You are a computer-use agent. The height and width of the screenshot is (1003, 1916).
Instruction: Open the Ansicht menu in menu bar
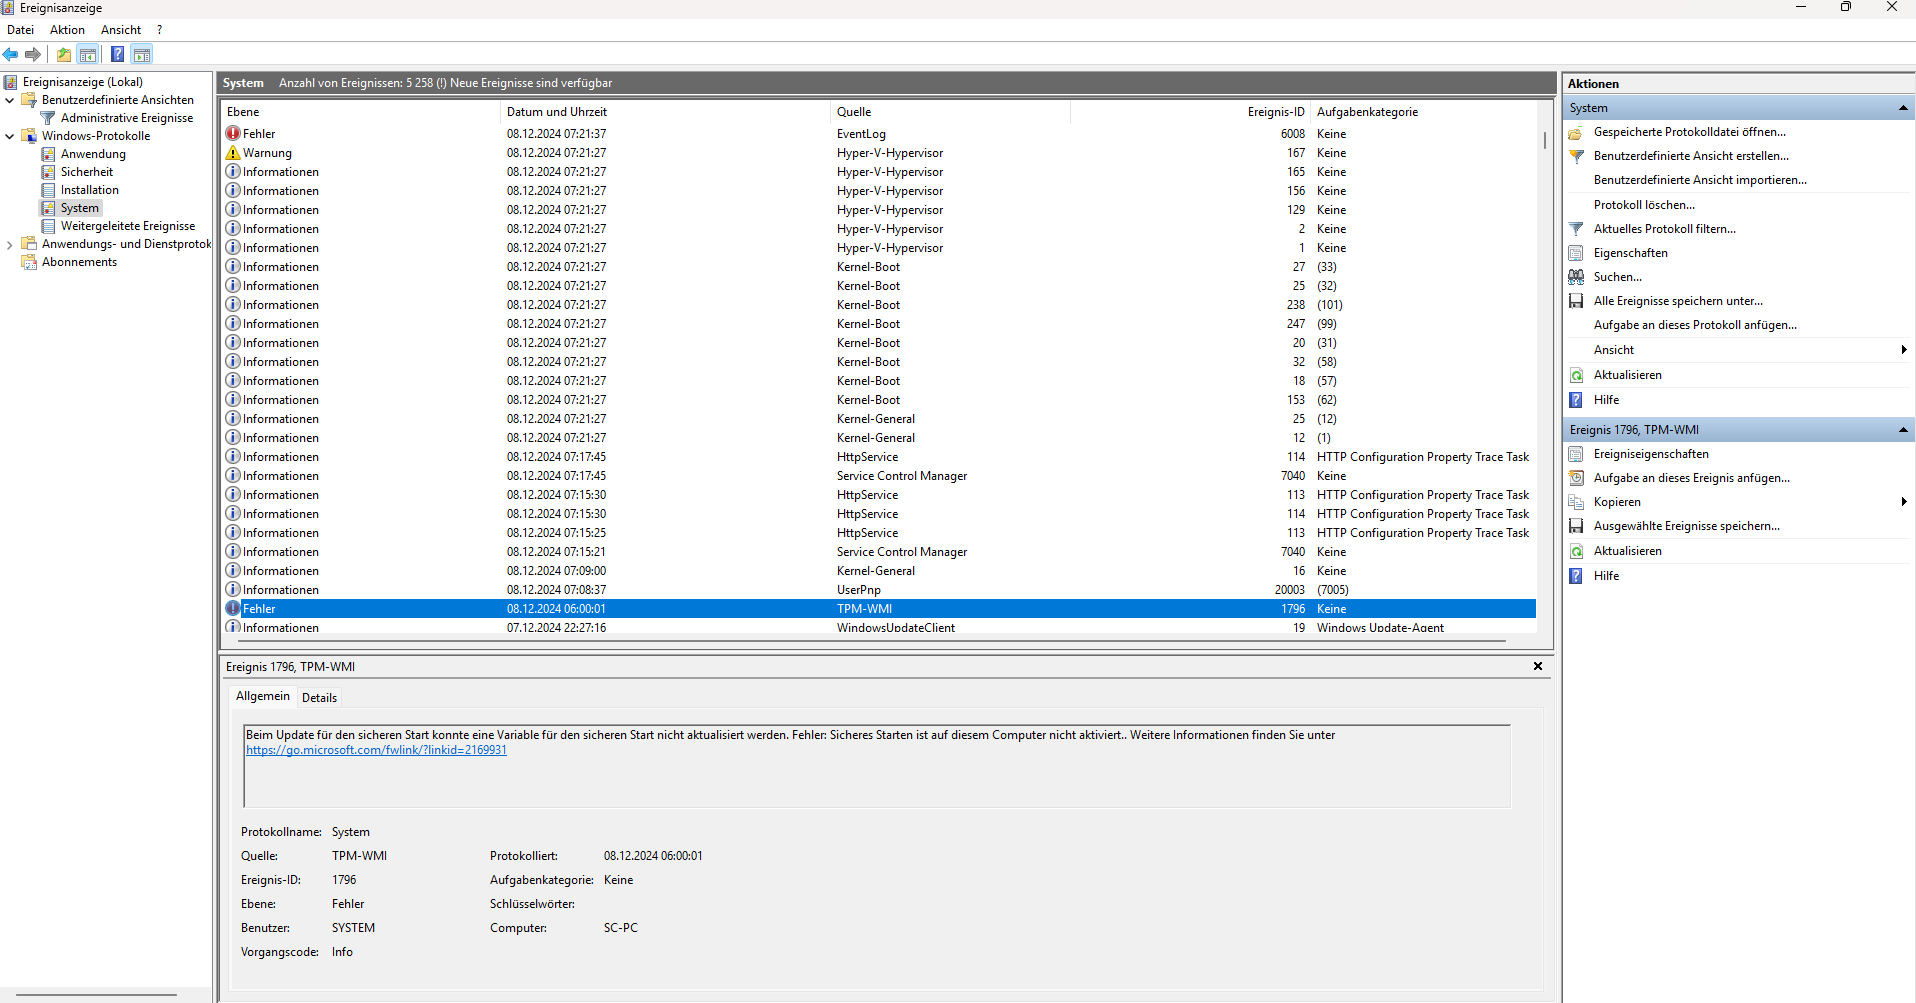pos(121,30)
